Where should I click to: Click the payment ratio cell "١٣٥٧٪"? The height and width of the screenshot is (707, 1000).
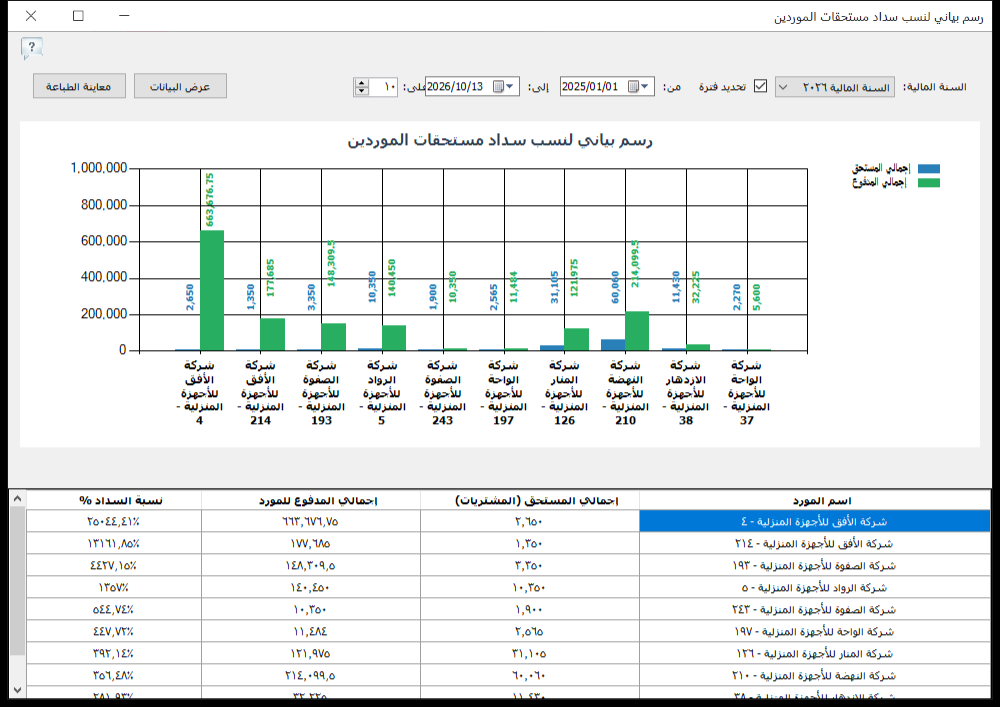point(114,588)
